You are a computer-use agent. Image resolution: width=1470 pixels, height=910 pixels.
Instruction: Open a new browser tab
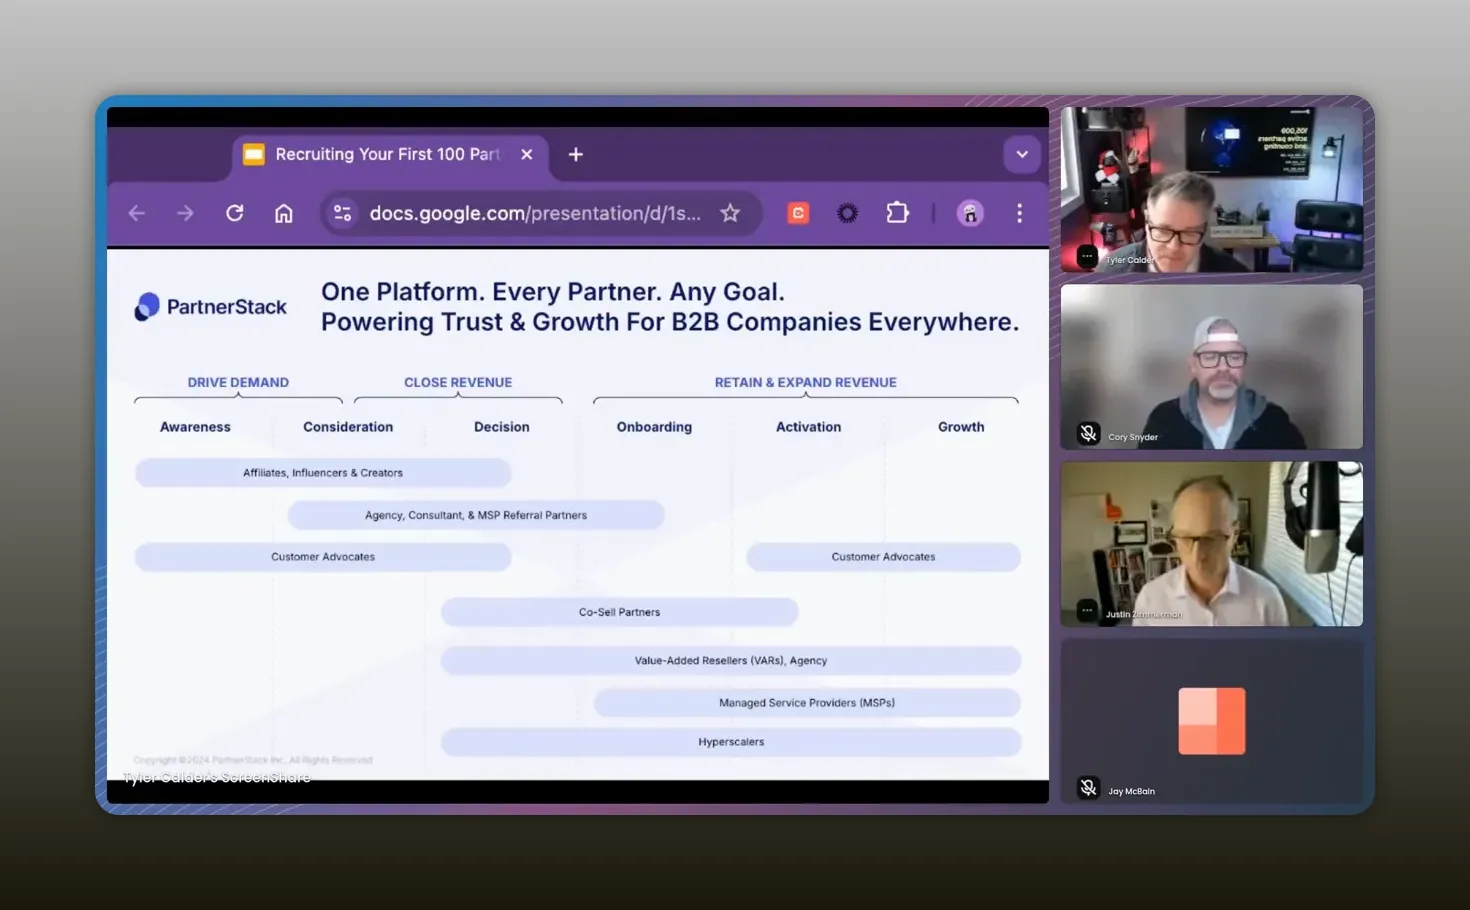[x=575, y=154]
